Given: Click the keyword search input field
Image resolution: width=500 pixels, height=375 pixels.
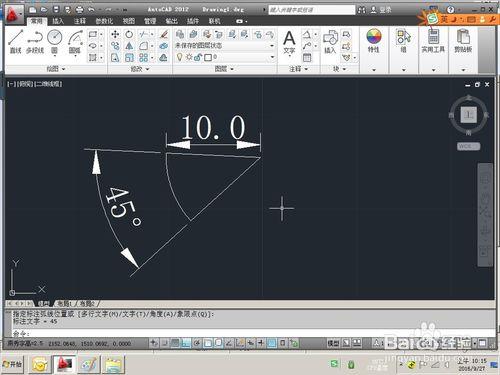Looking at the screenshot, I should click(312, 10).
